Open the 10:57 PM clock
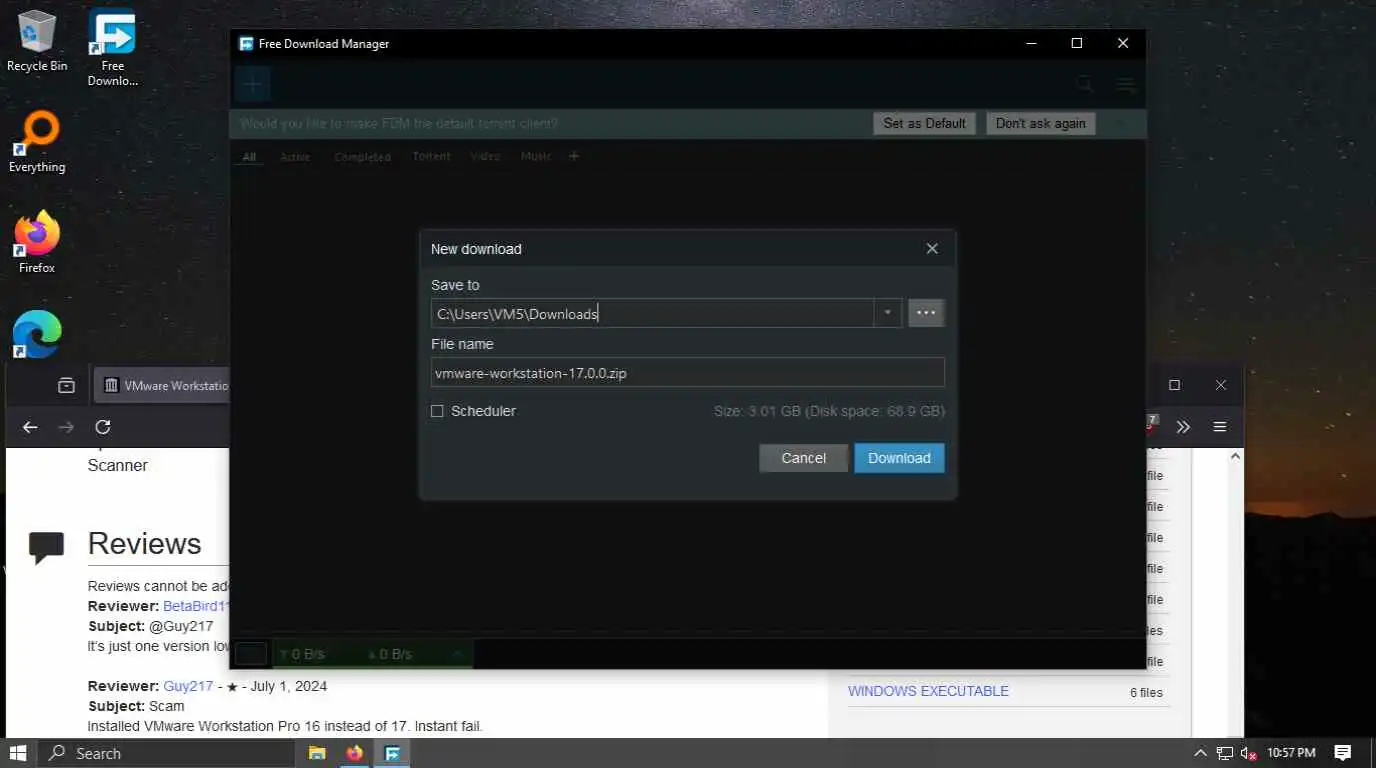This screenshot has width=1376, height=768. pos(1291,752)
